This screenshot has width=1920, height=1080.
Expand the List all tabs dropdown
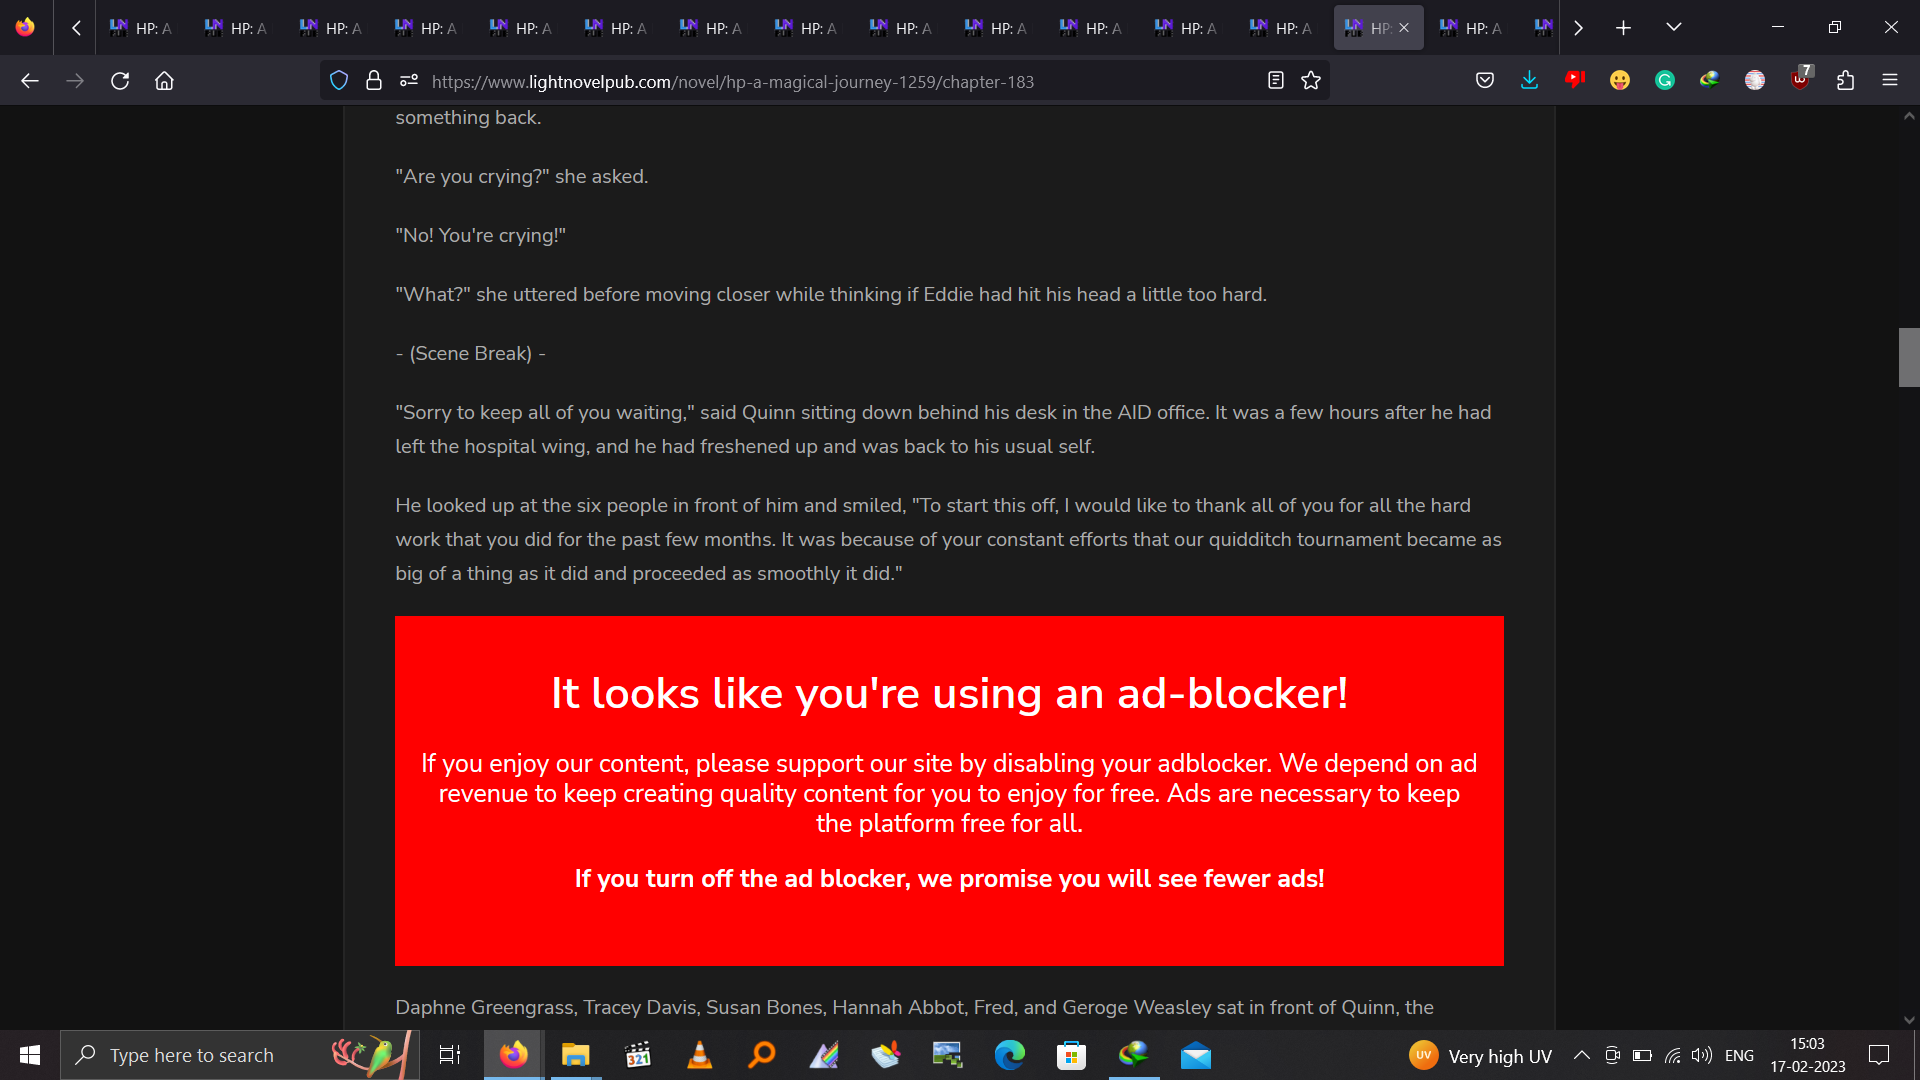[x=1673, y=27]
